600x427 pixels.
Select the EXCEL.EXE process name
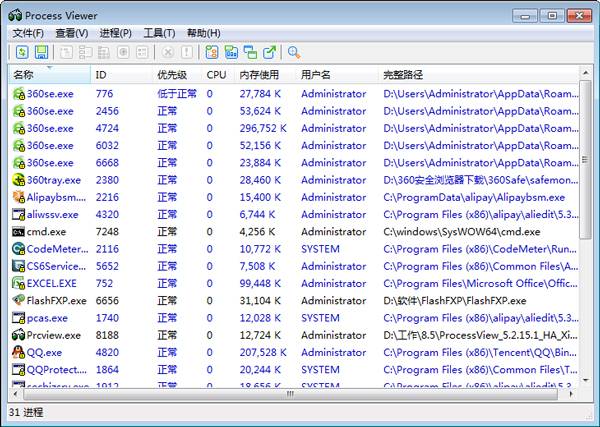(x=52, y=283)
